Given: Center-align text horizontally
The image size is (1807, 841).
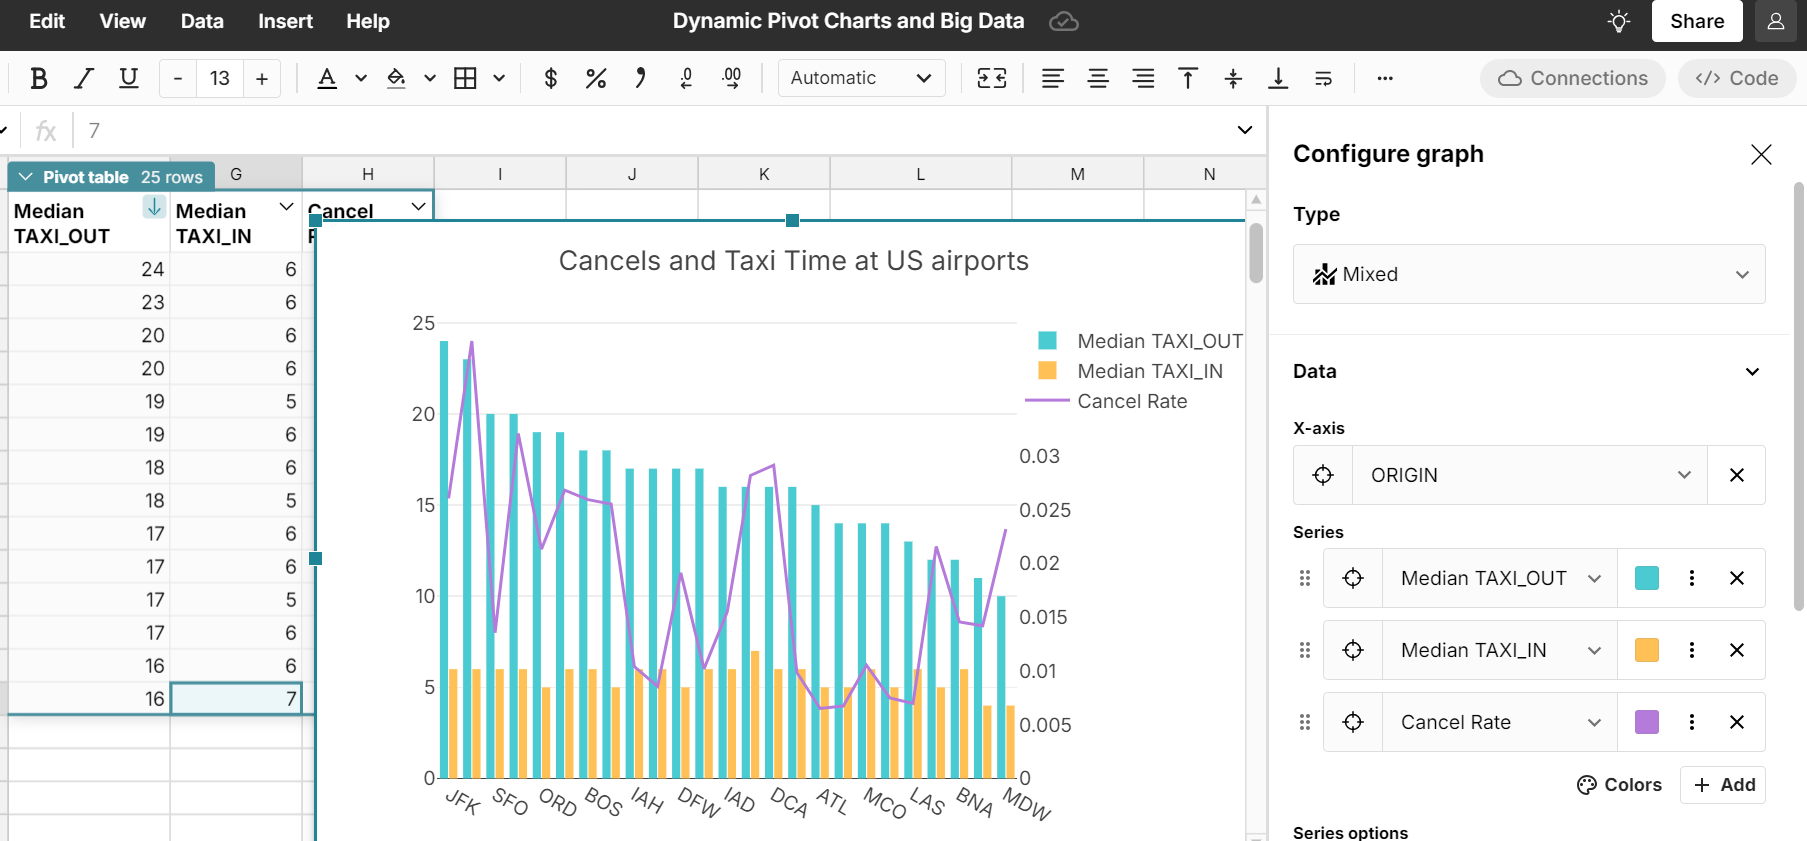Looking at the screenshot, I should click(x=1098, y=78).
